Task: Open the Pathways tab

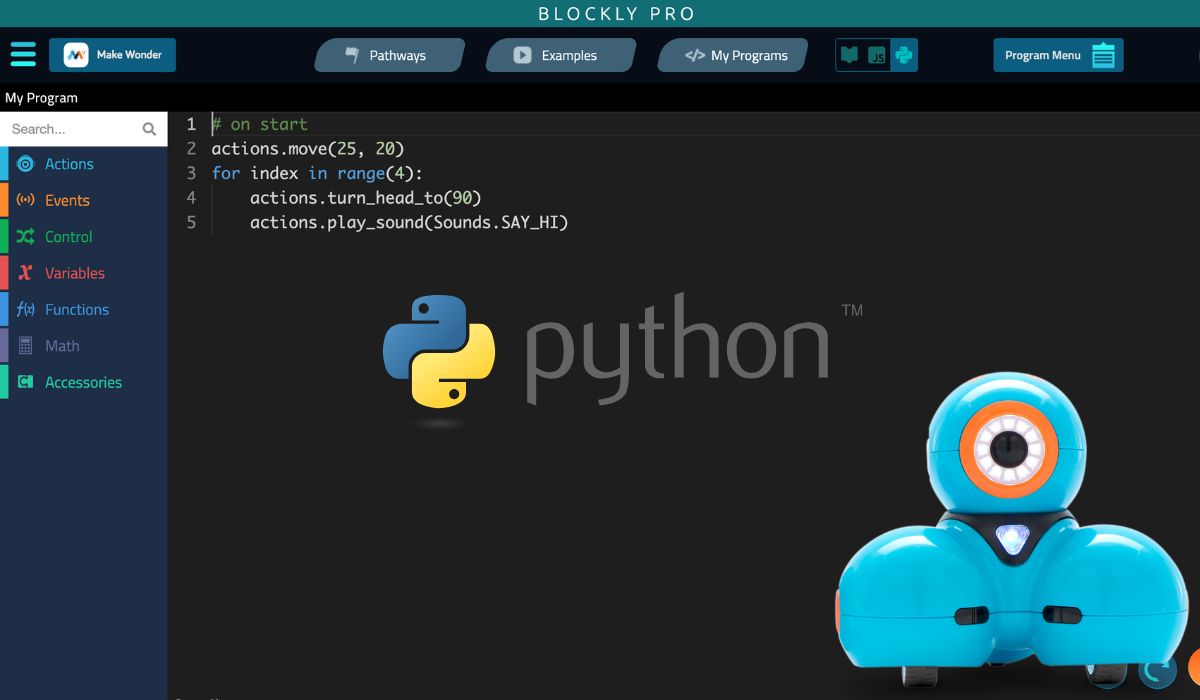Action: (x=389, y=56)
